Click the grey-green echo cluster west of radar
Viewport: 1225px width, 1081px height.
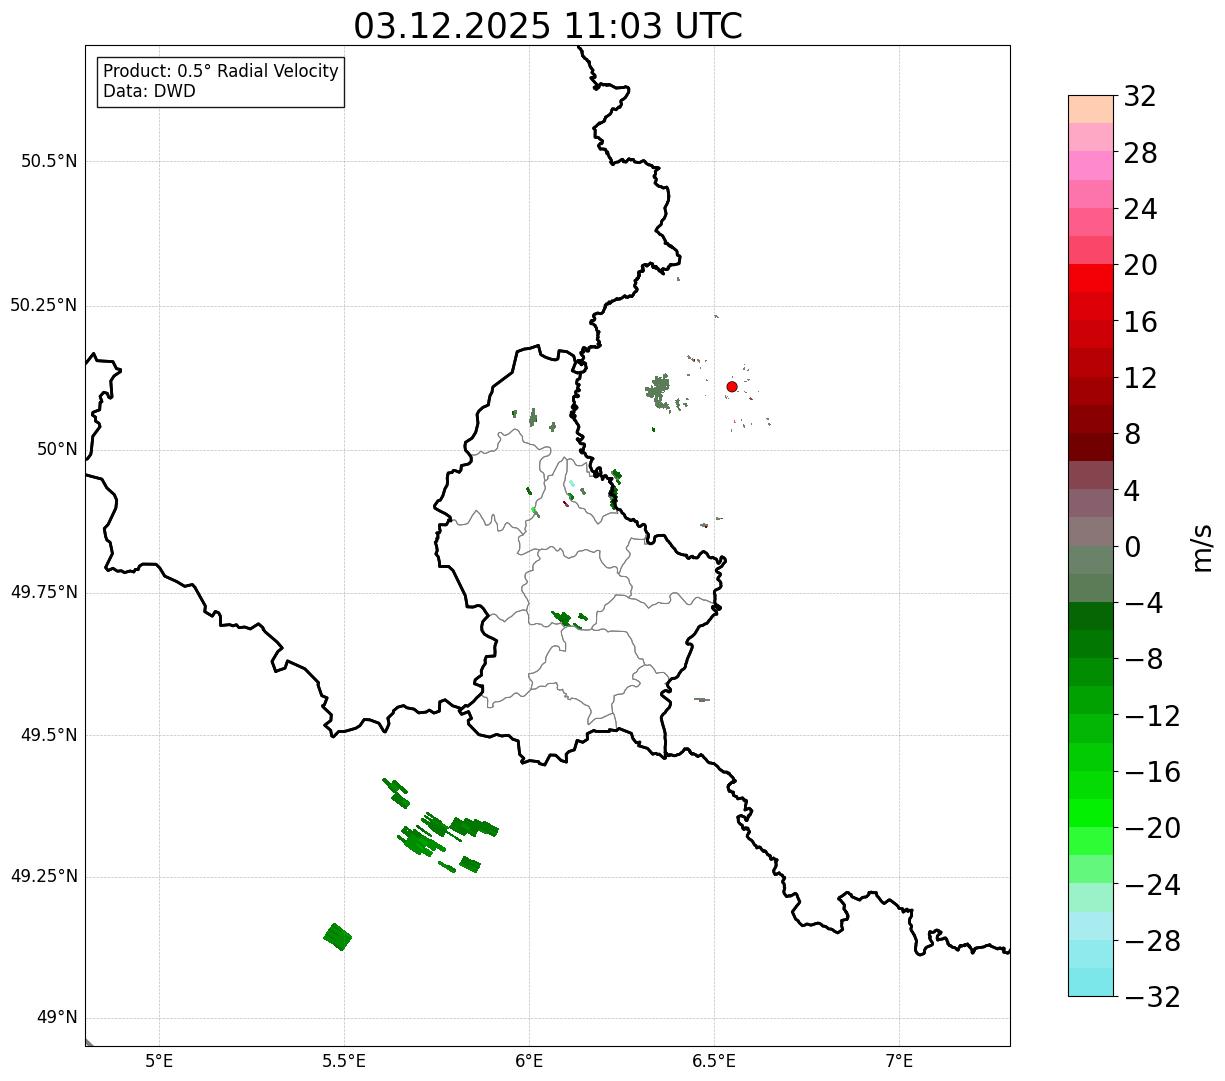659,391
